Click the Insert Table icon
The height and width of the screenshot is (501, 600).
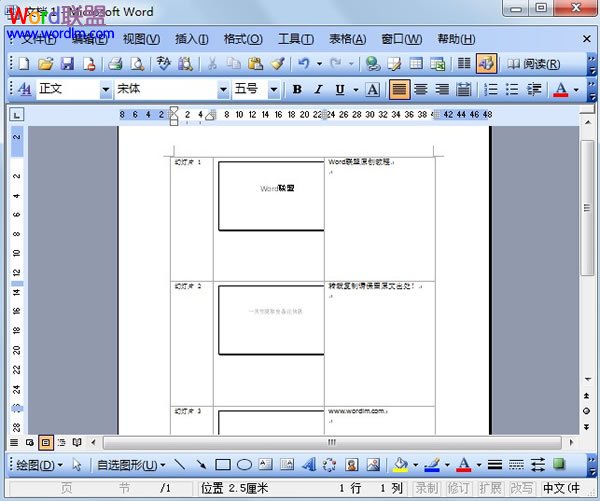416,64
